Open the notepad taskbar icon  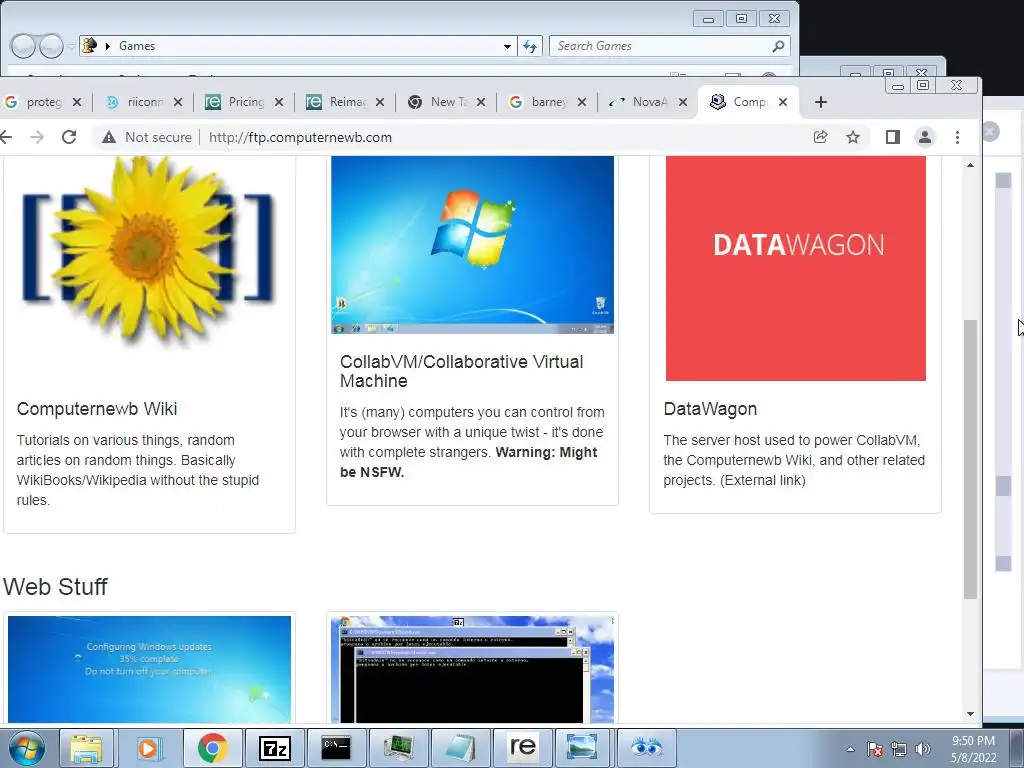[x=460, y=748]
